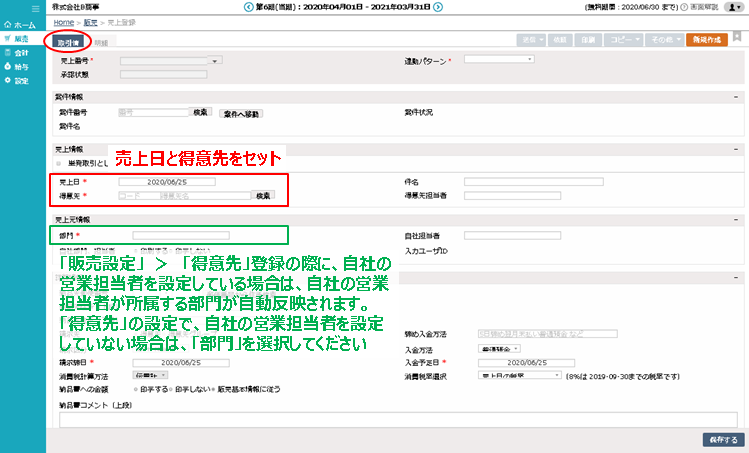Open the 入金方法 dropdown

[x=499, y=349]
